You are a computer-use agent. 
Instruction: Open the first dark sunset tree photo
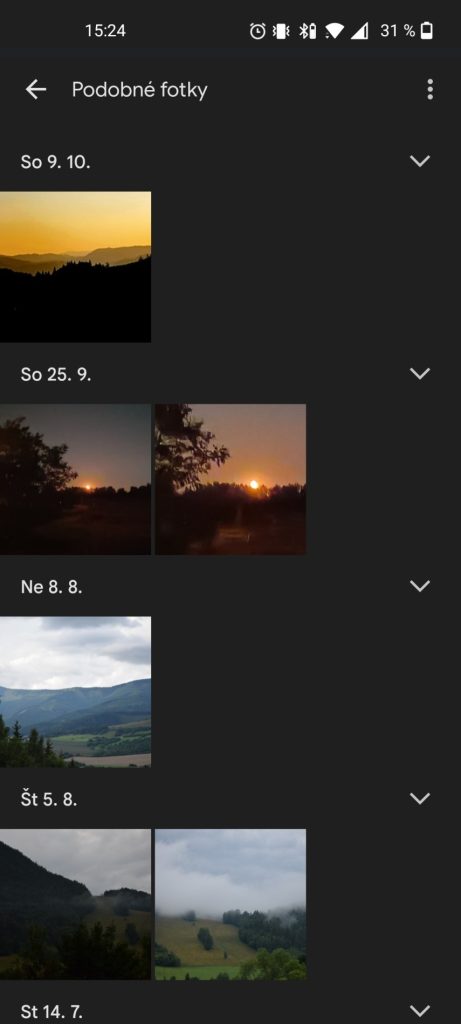click(75, 479)
